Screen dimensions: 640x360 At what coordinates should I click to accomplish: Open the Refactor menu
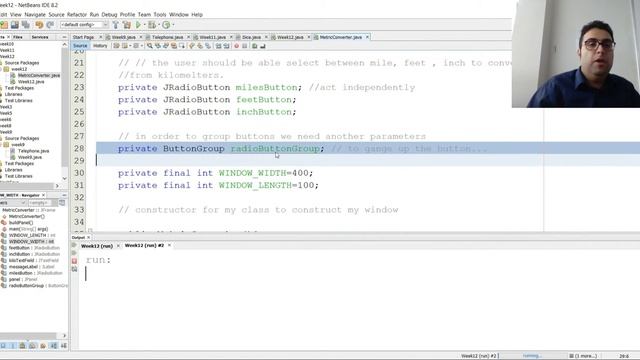[77, 15]
